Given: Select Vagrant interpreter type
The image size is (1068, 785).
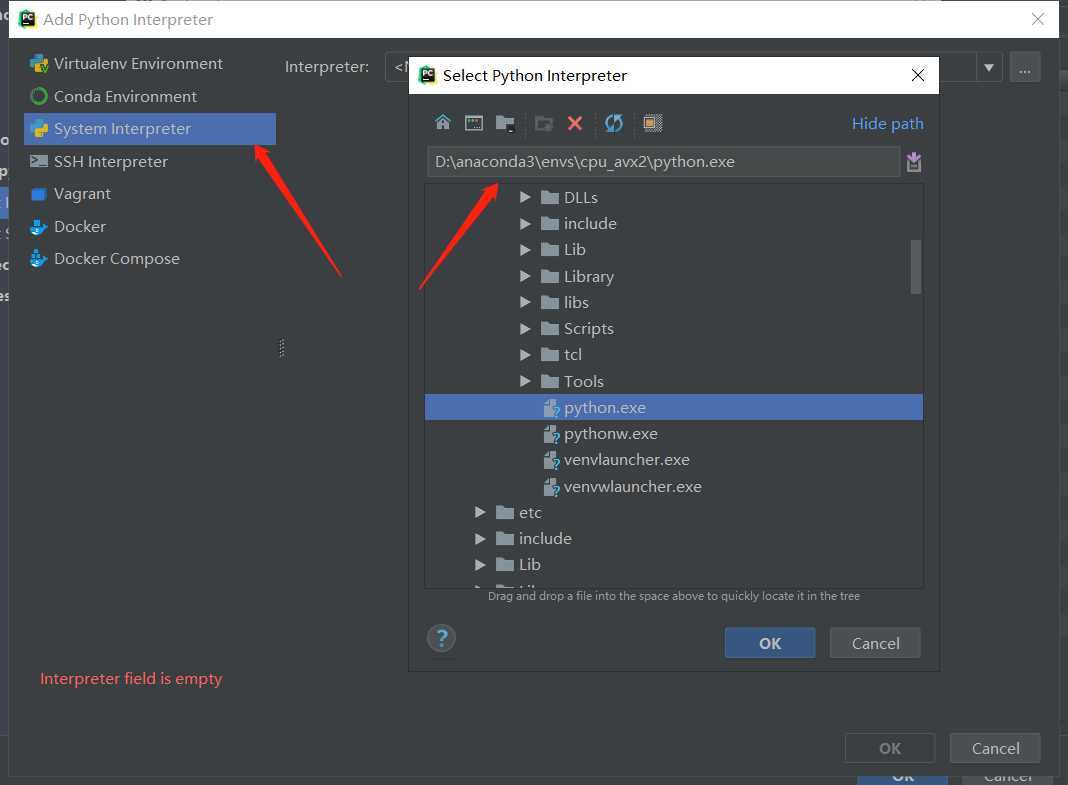Looking at the screenshot, I should [x=150, y=193].
